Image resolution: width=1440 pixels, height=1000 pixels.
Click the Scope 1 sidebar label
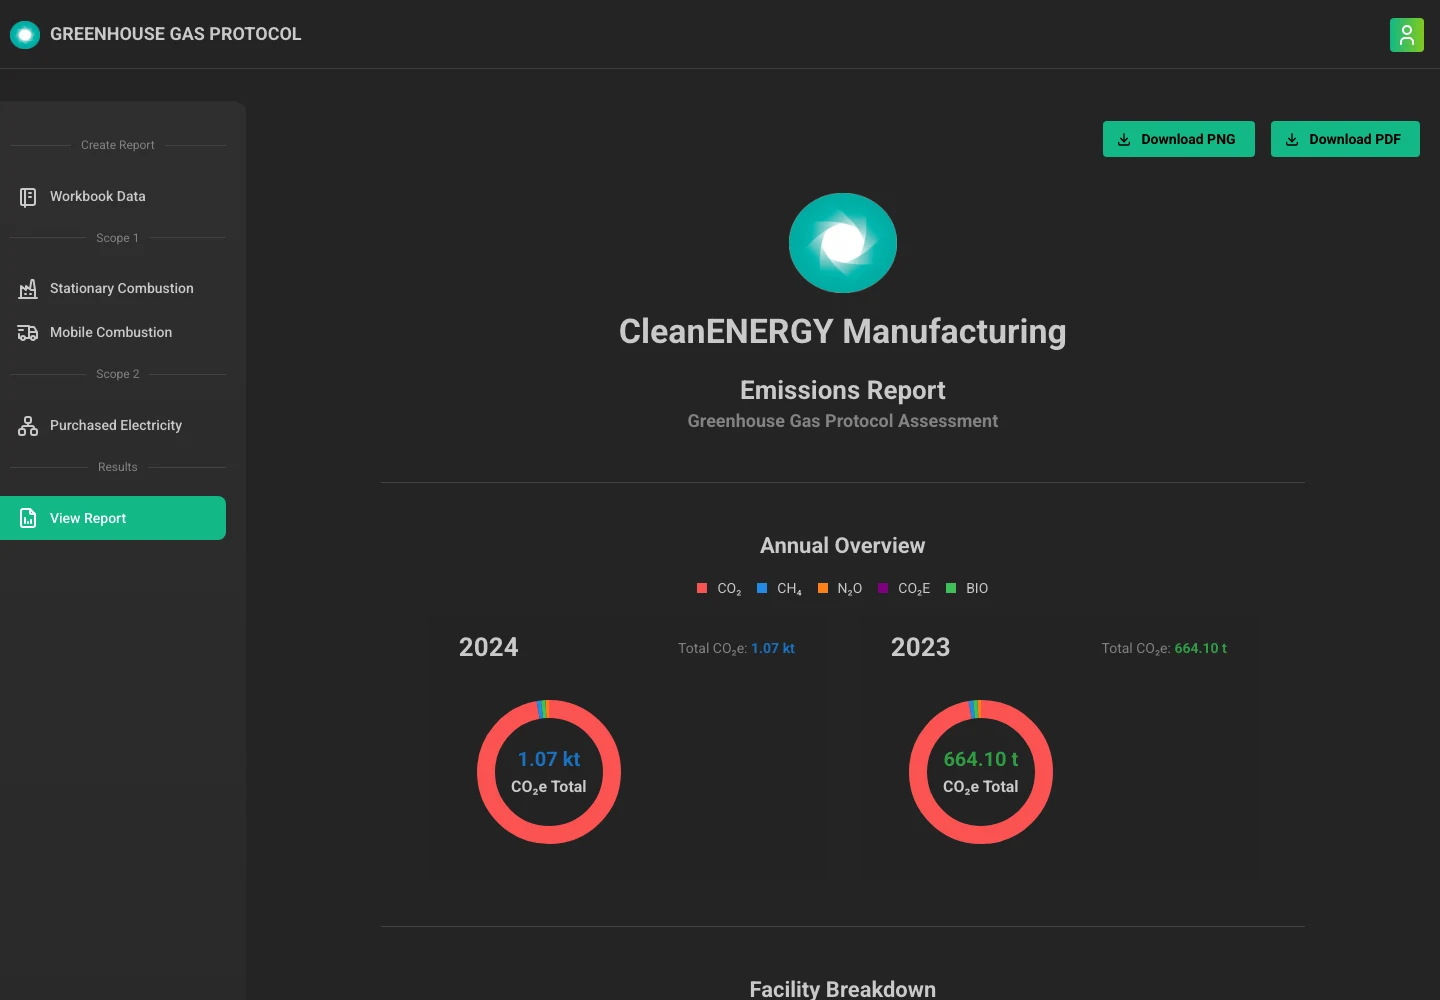pyautogui.click(x=118, y=238)
